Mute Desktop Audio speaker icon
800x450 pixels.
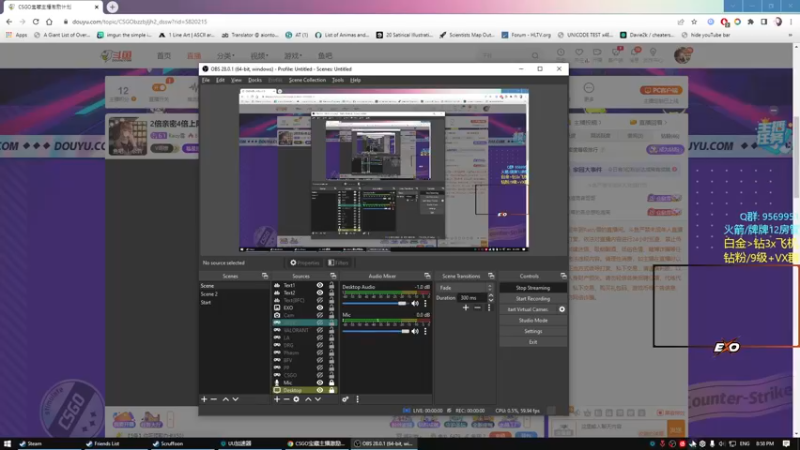click(x=415, y=303)
